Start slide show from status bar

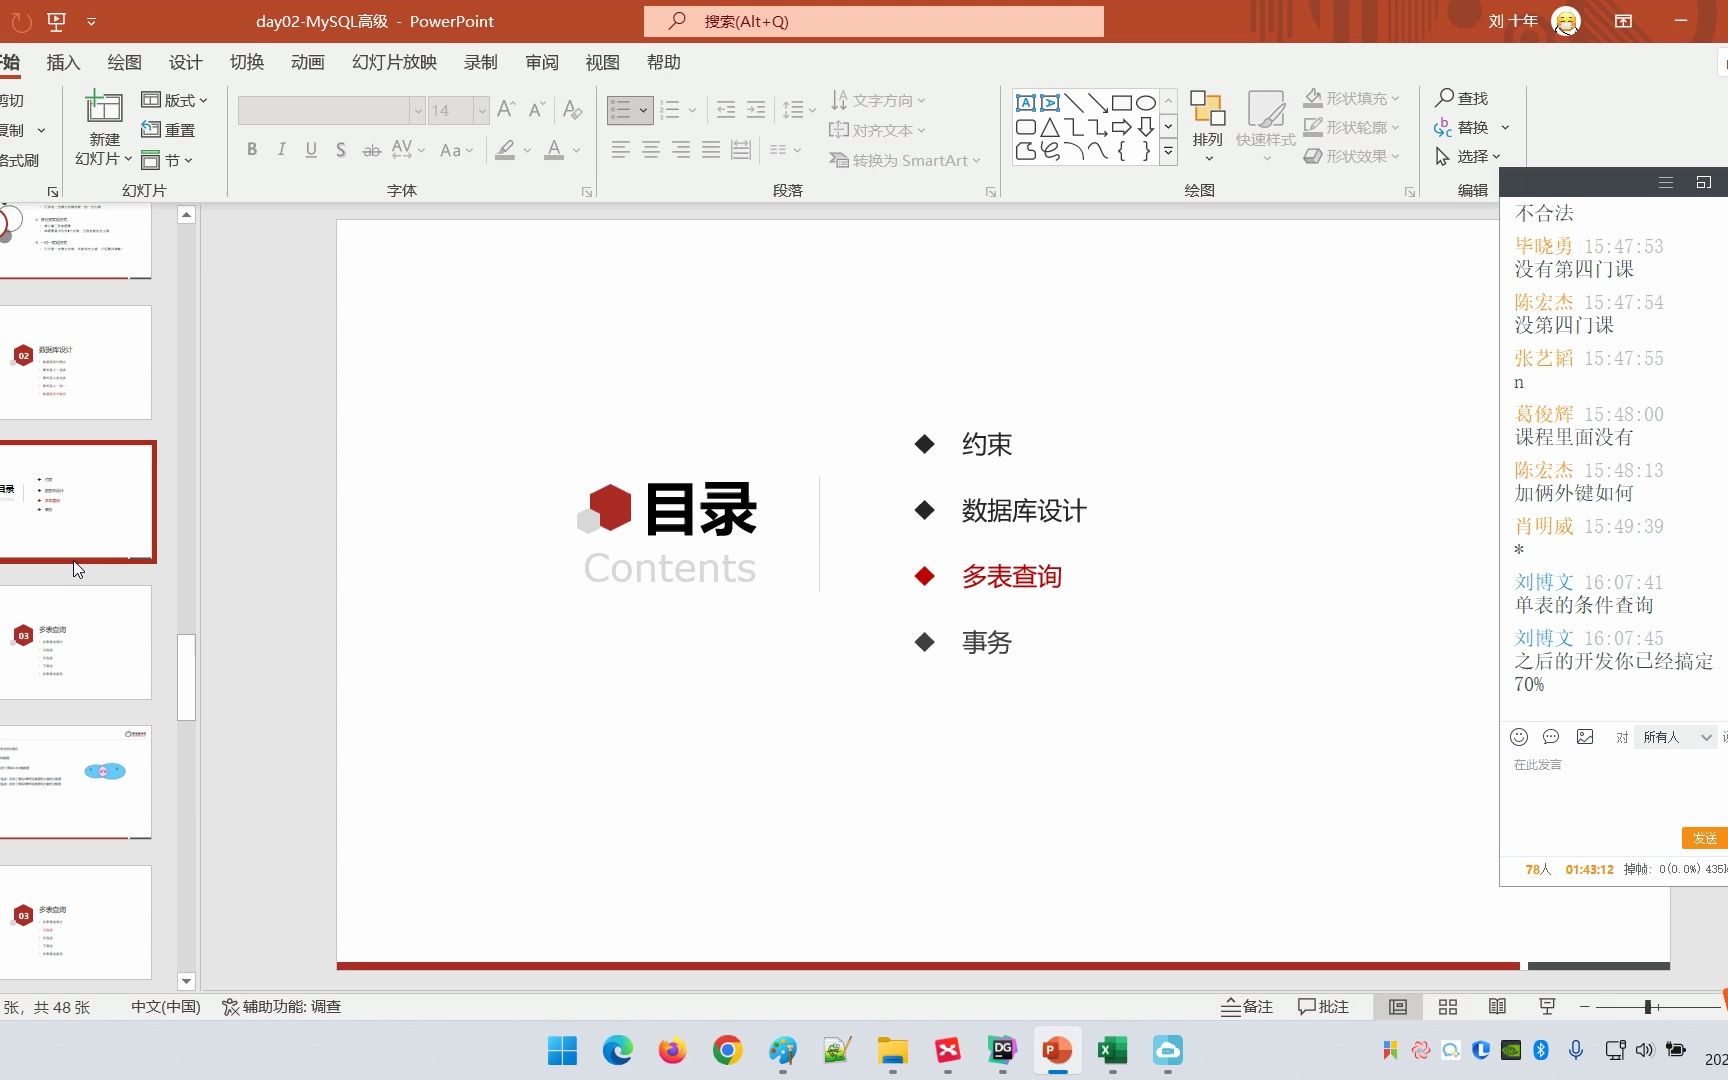point(1547,1007)
